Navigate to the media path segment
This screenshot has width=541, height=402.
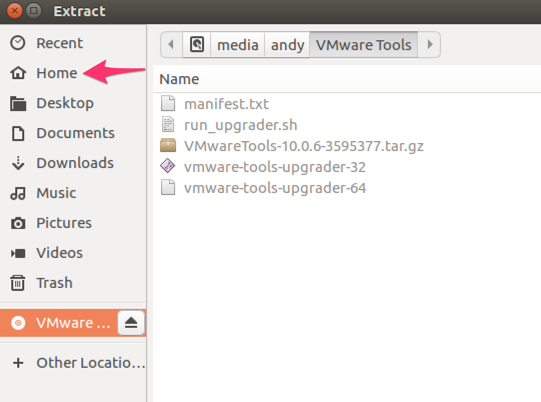238,45
